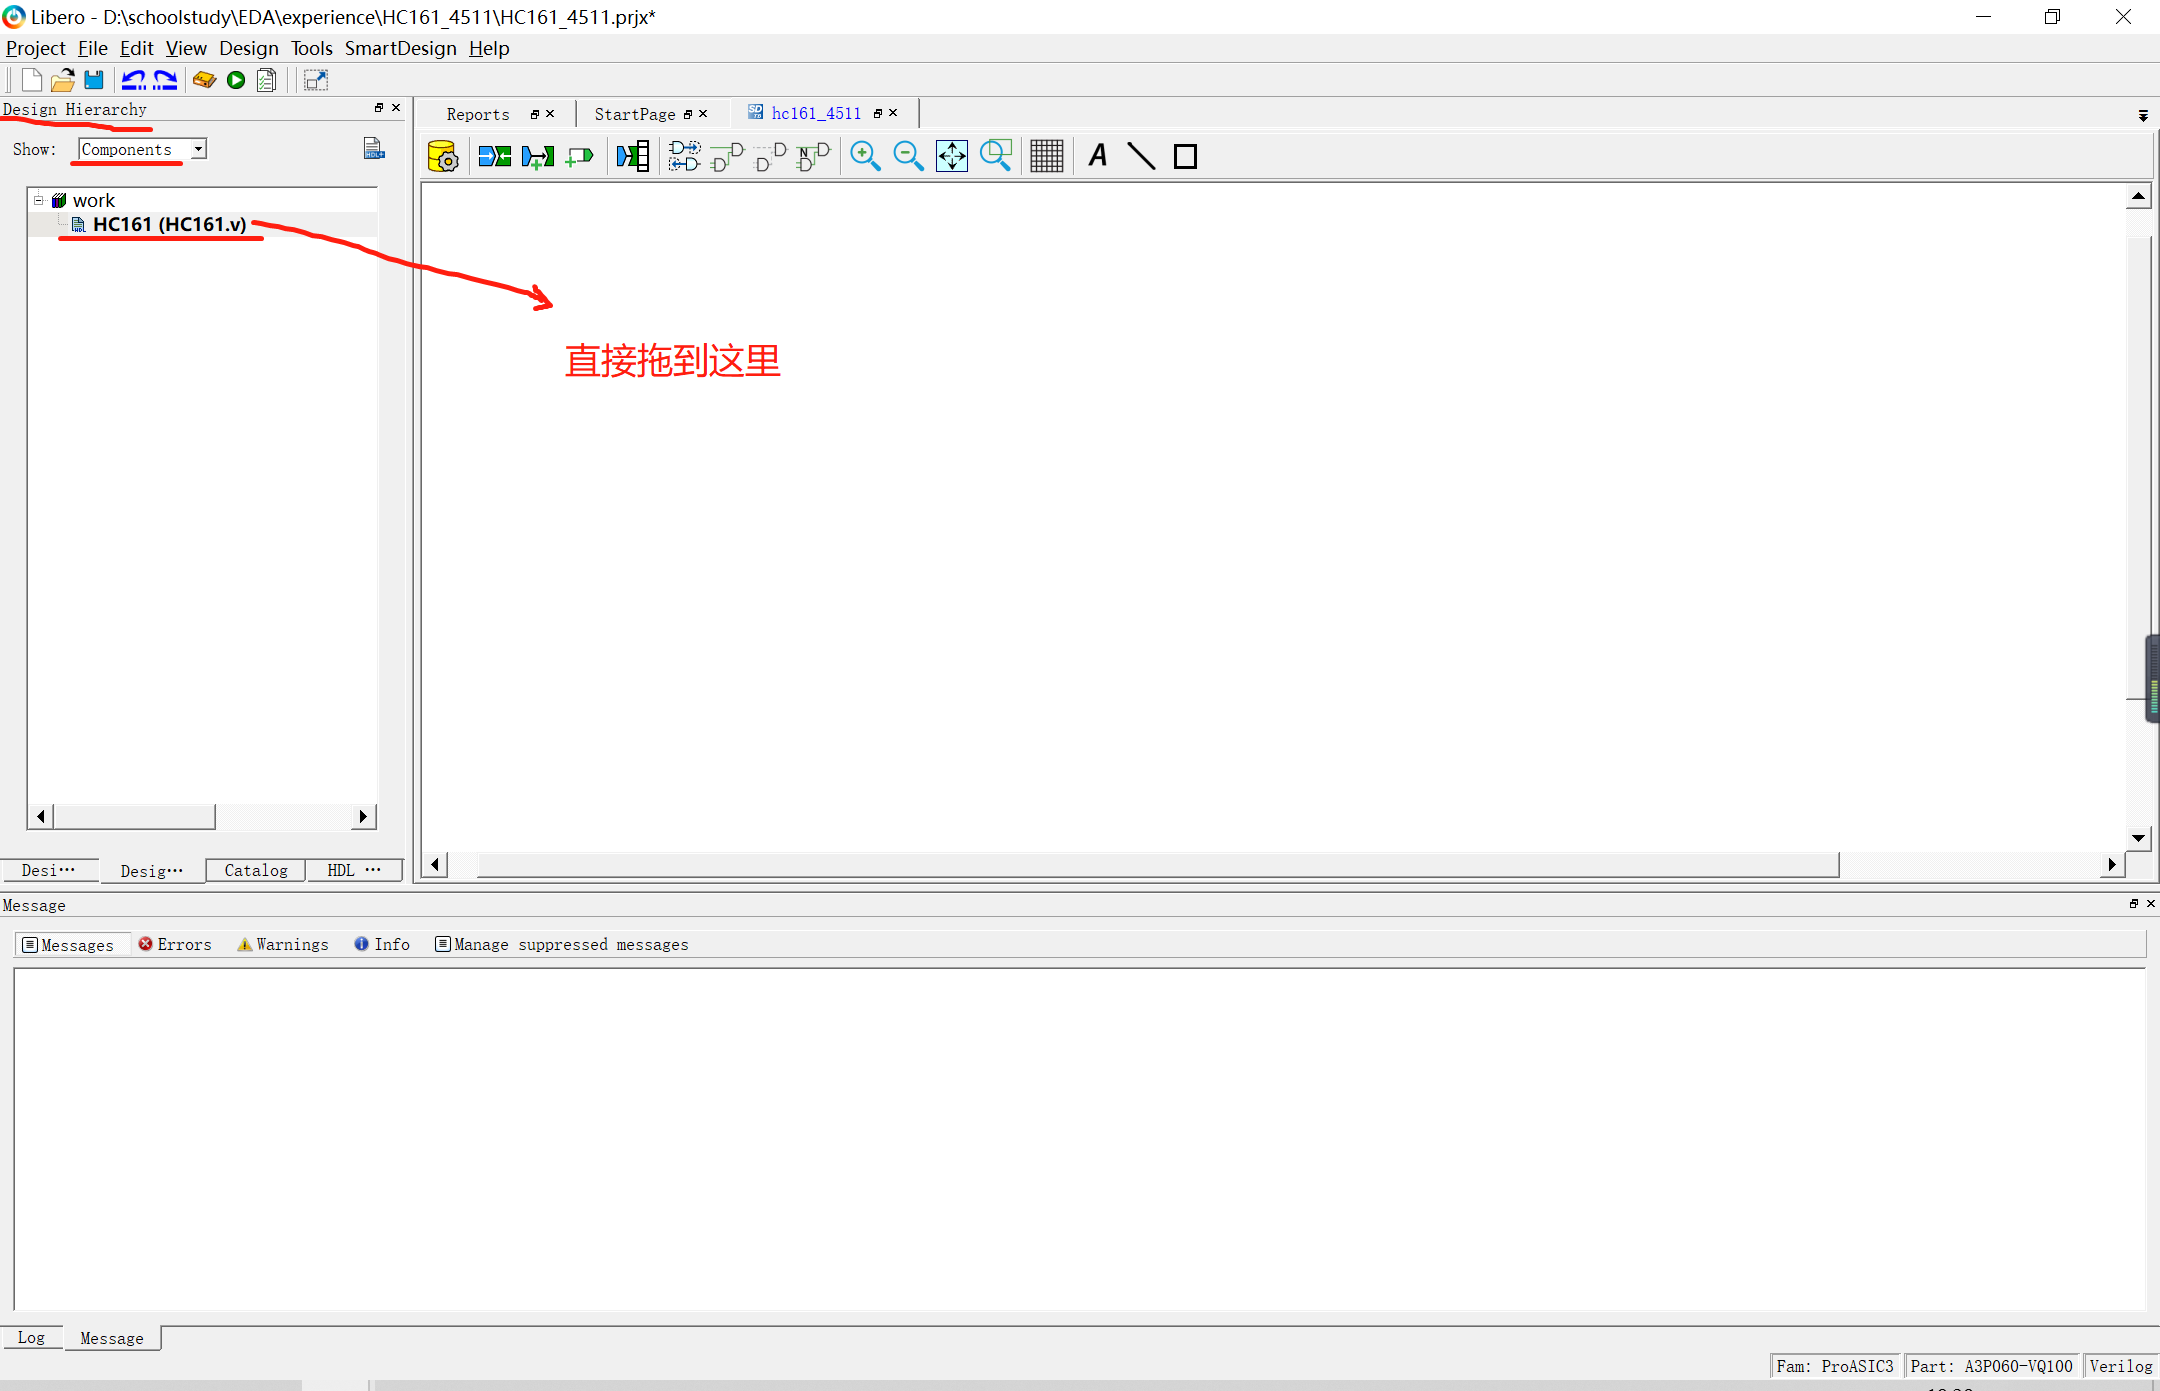Image resolution: width=2160 pixels, height=1391 pixels.
Task: Click the Generate Component database icon
Action: tap(442, 156)
